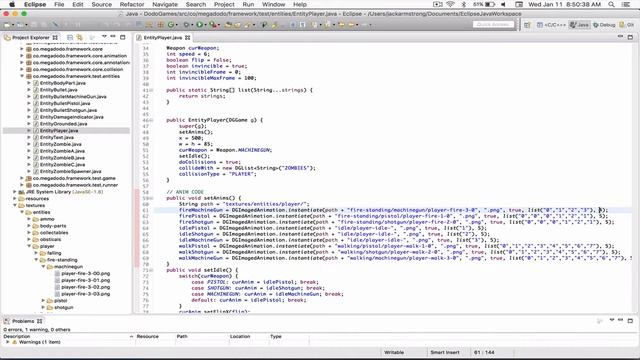The width and height of the screenshot is (640, 360).
Task: Collapse the machinegun folder
Action: click(42, 267)
